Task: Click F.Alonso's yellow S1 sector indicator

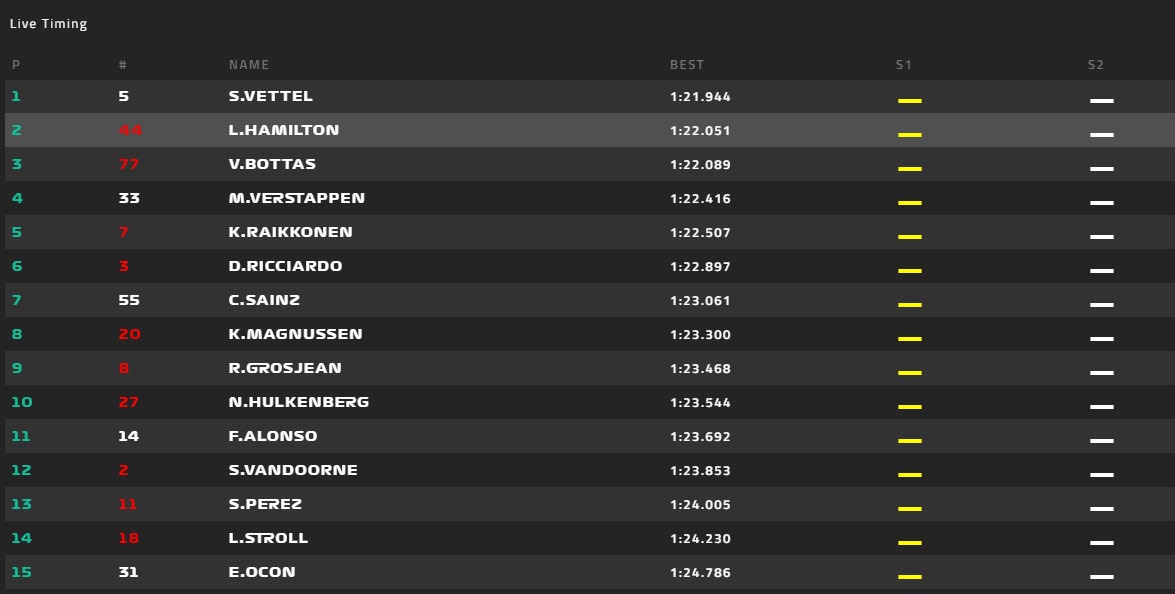Action: click(909, 441)
